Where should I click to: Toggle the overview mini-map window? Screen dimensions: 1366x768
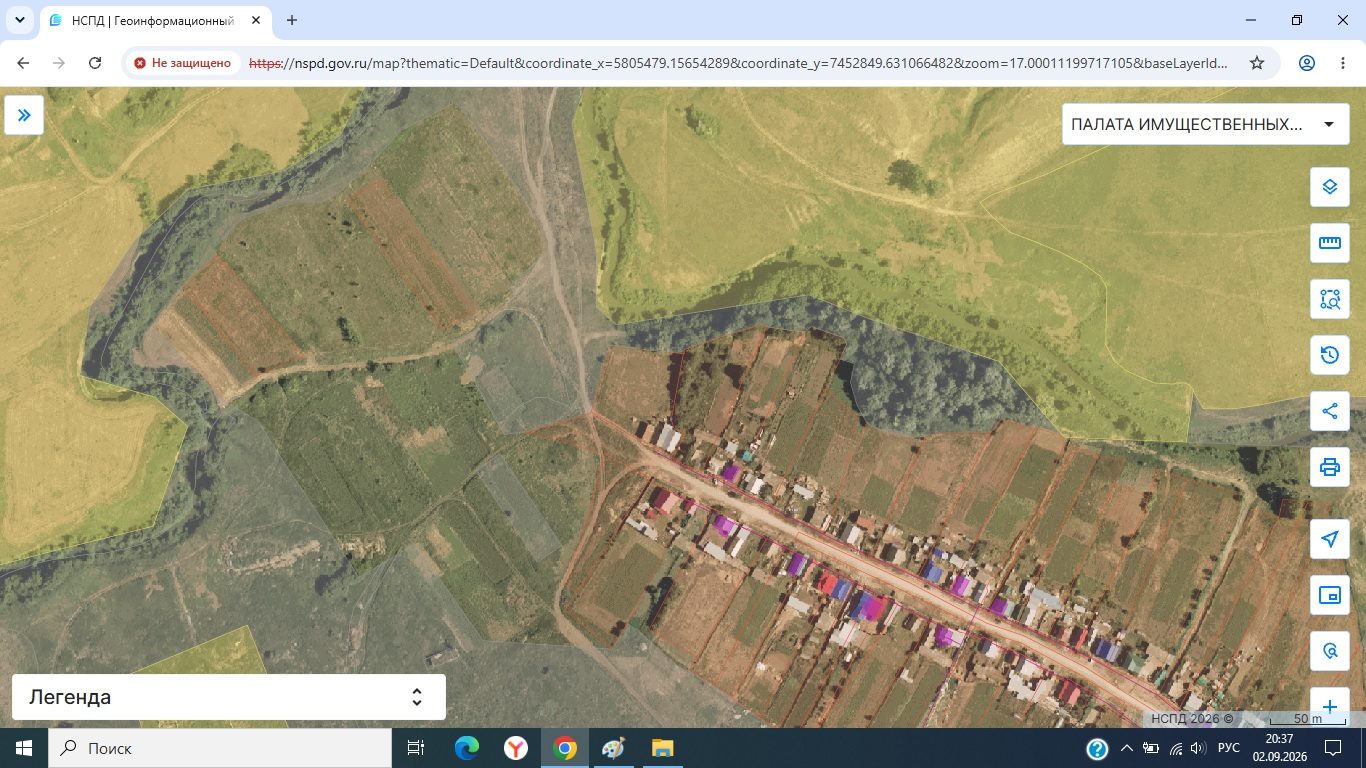(1329, 595)
